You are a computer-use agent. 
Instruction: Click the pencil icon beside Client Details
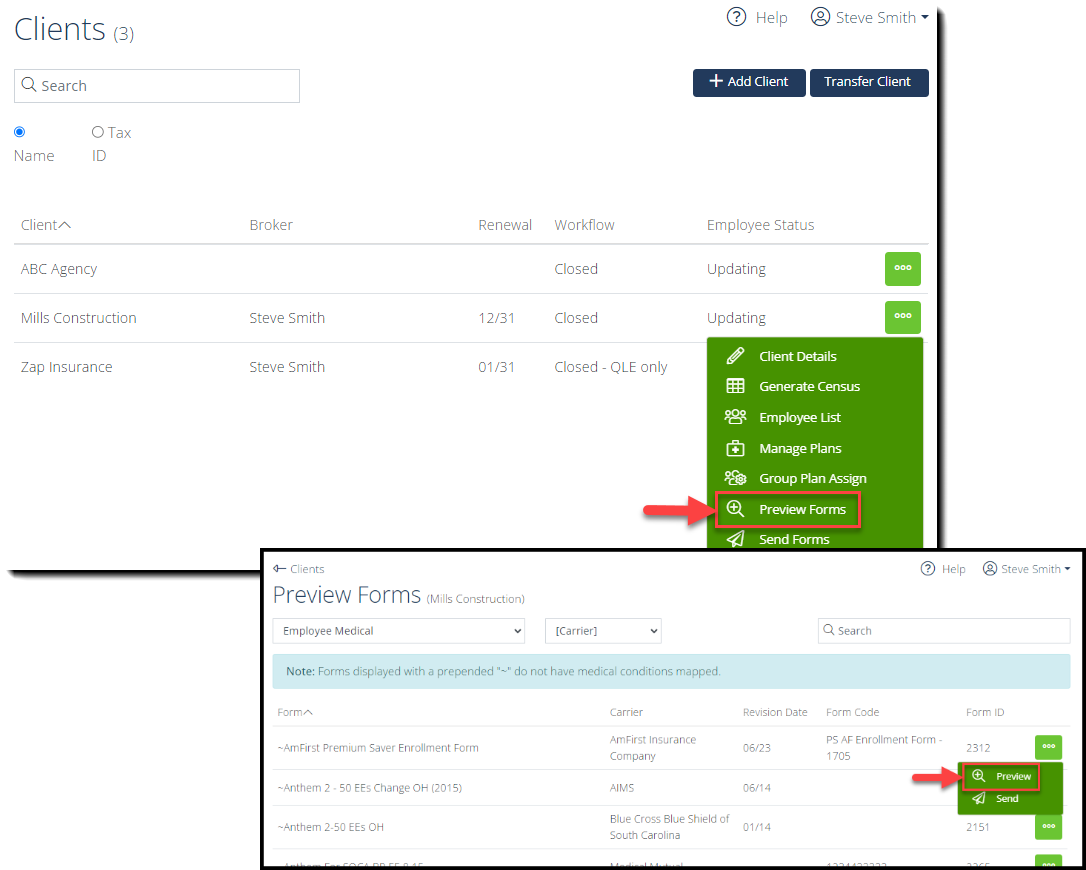[x=735, y=356]
